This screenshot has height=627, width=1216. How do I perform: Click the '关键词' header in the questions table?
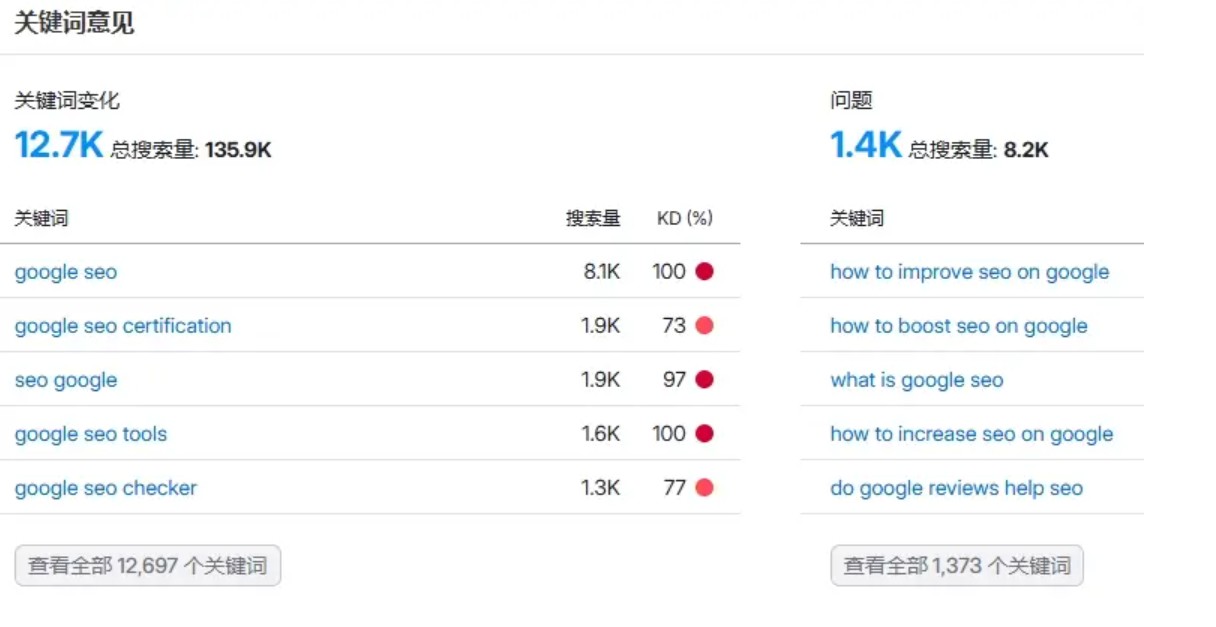click(x=857, y=218)
